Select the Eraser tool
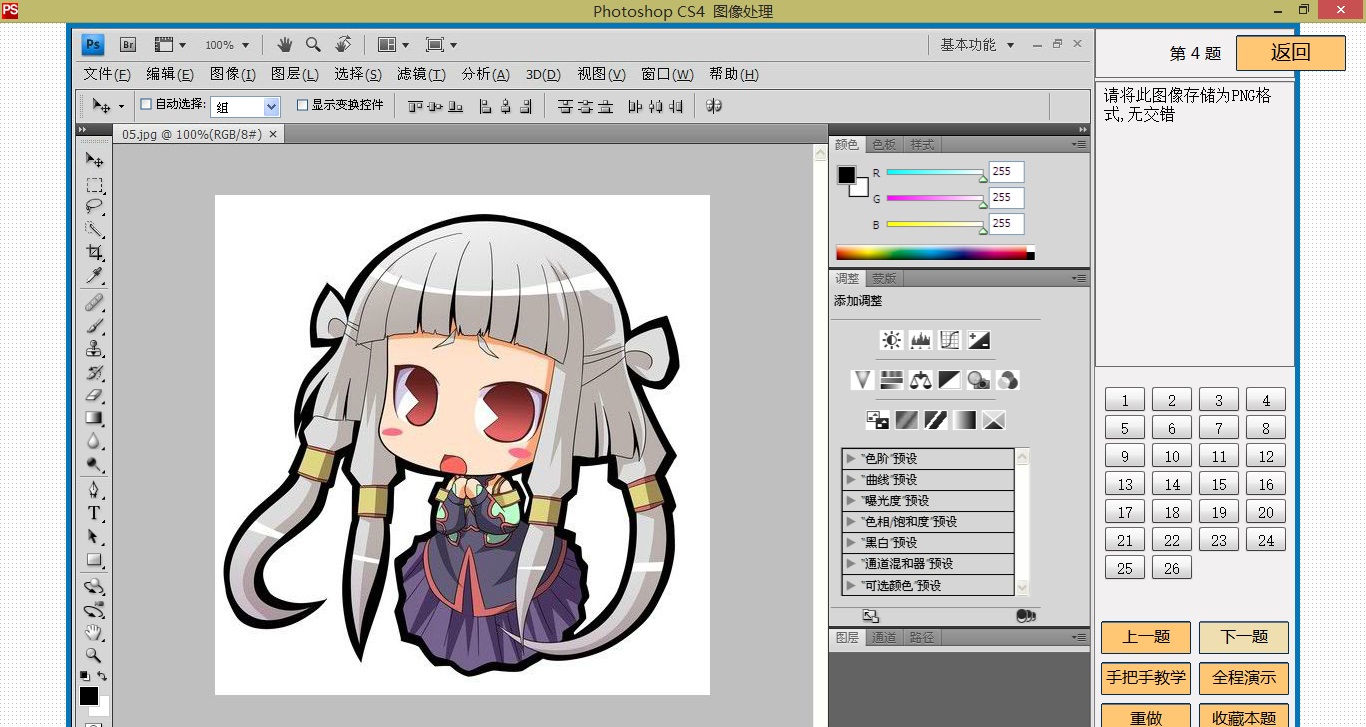The height and width of the screenshot is (727, 1366). pyautogui.click(x=94, y=395)
